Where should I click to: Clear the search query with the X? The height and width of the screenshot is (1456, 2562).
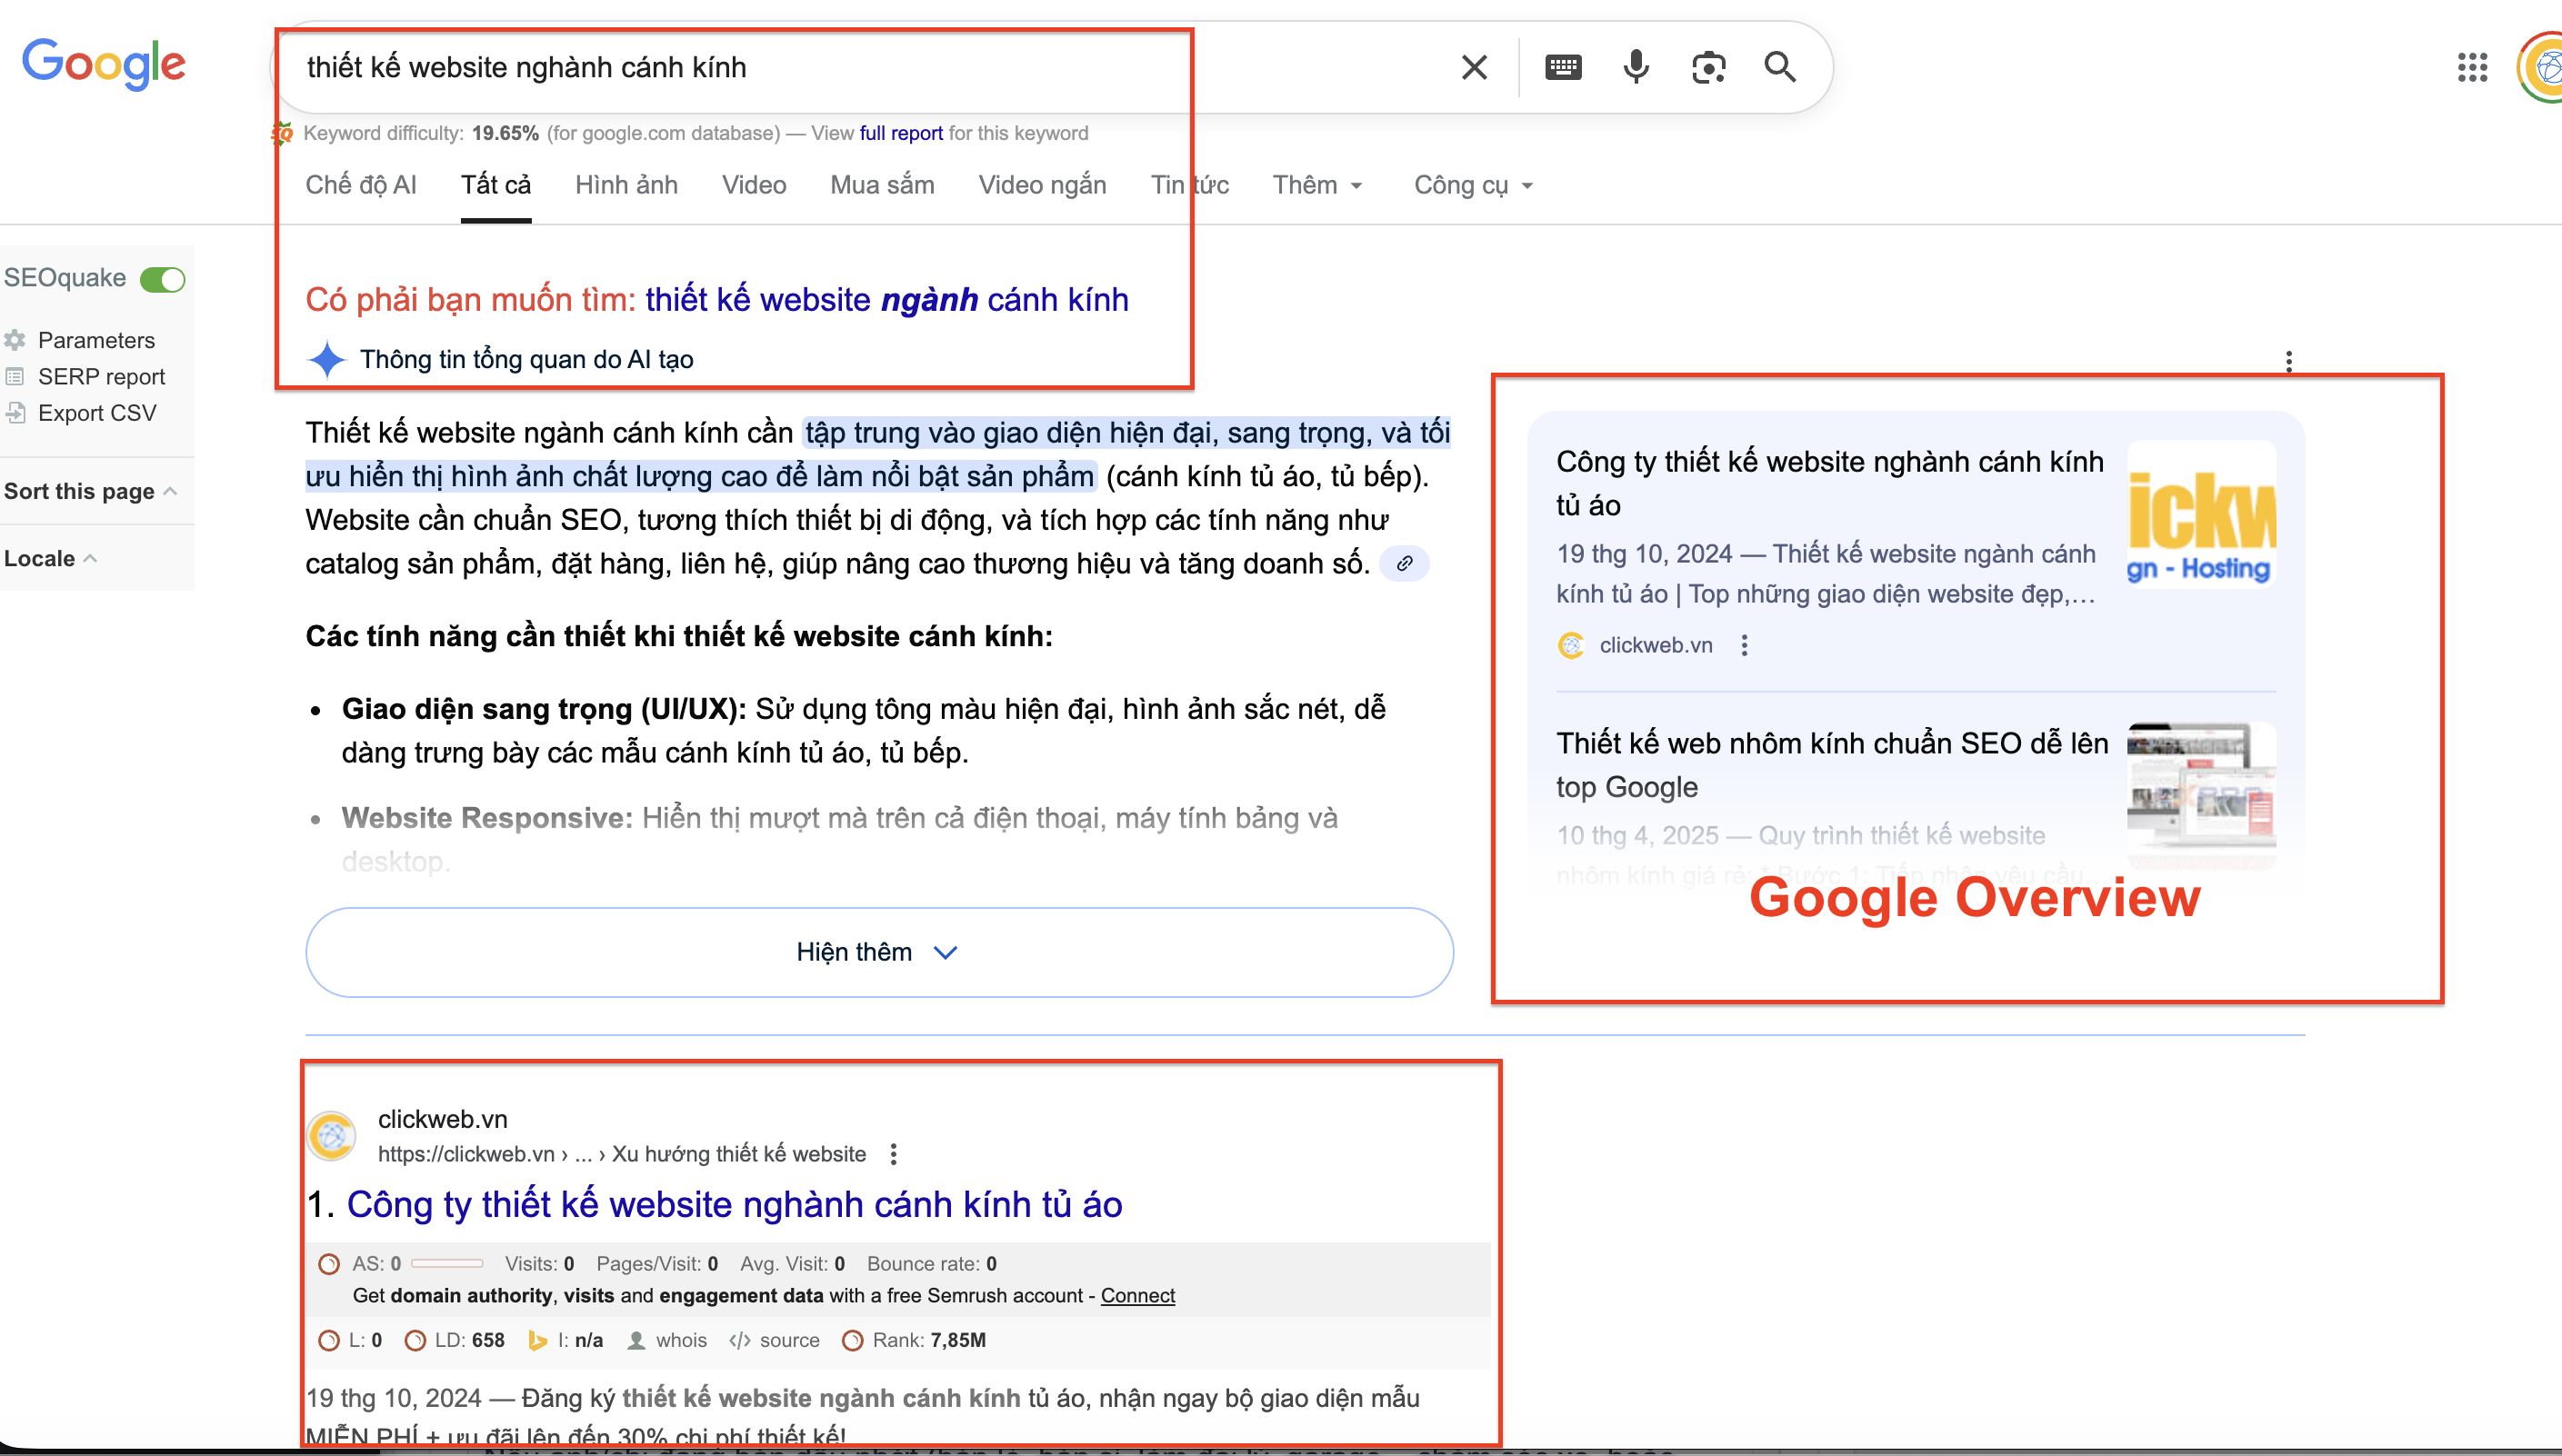(1473, 67)
